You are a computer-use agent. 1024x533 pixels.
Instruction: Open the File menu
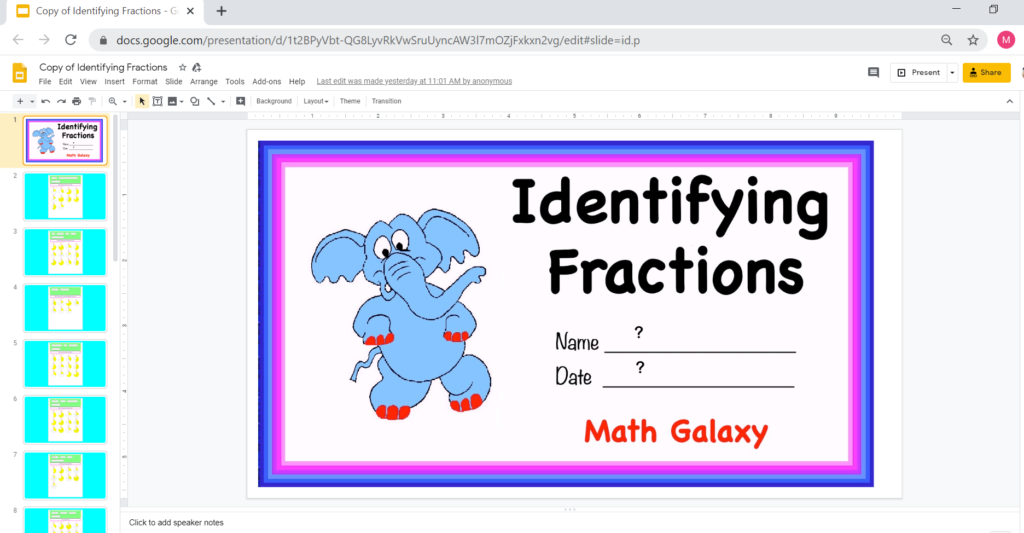point(44,82)
